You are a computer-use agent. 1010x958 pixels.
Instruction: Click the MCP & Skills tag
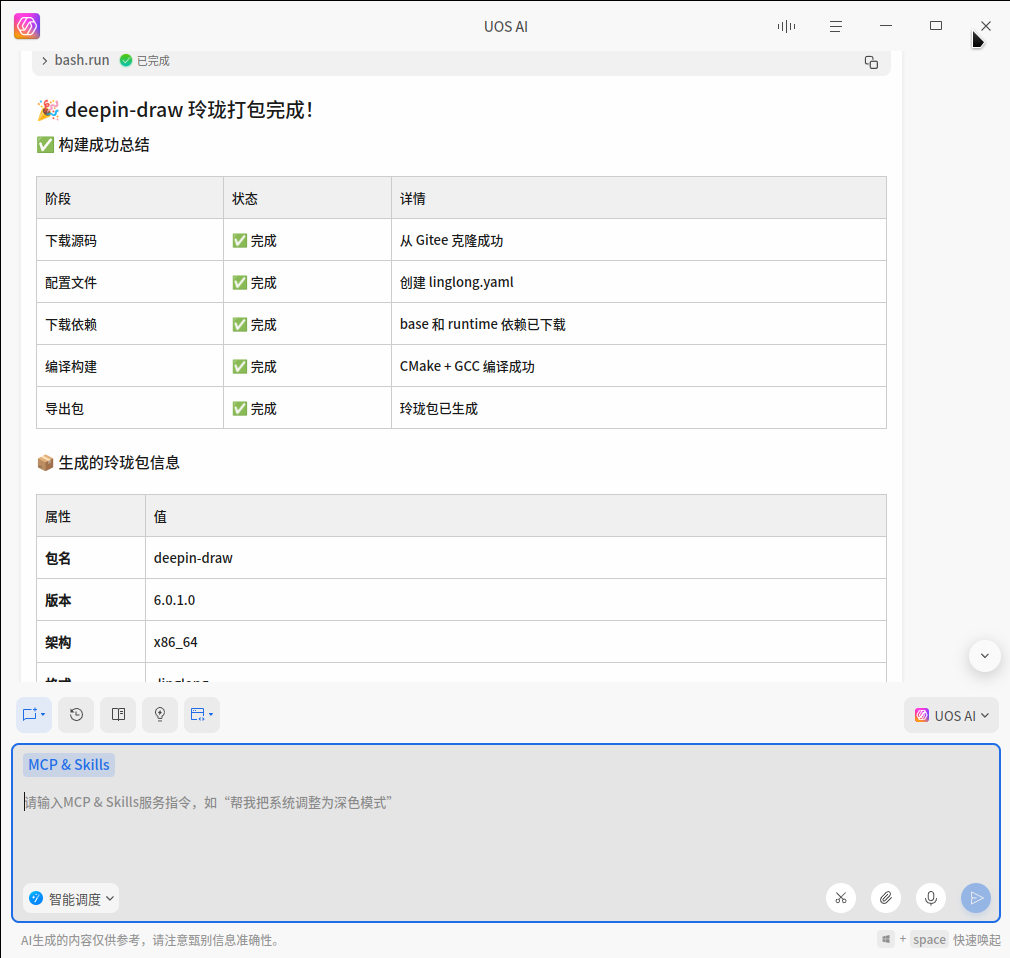tap(69, 765)
